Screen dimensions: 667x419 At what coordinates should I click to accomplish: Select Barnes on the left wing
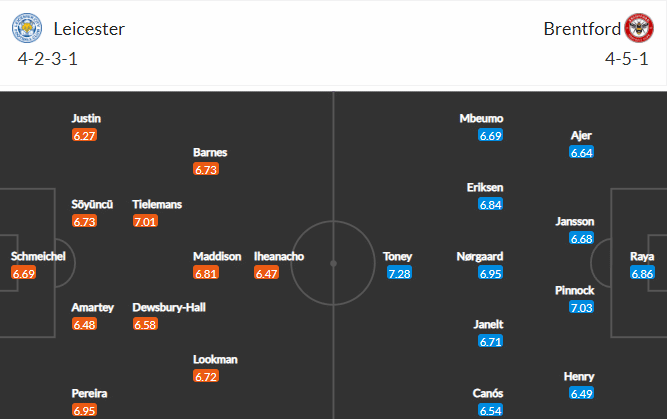coord(210,152)
